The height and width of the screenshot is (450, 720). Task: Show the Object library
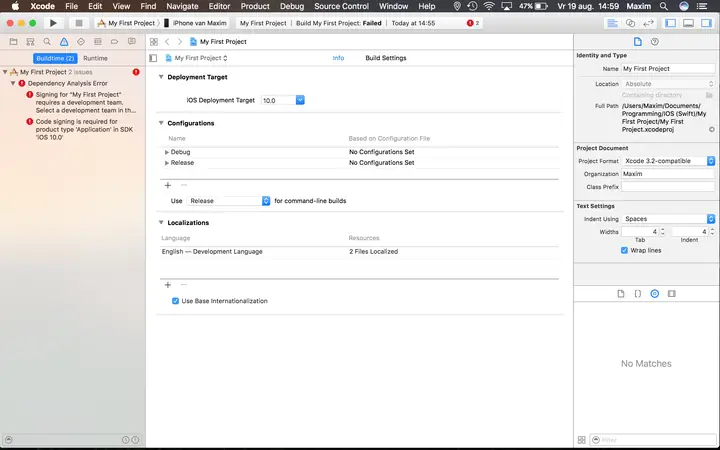click(x=655, y=294)
